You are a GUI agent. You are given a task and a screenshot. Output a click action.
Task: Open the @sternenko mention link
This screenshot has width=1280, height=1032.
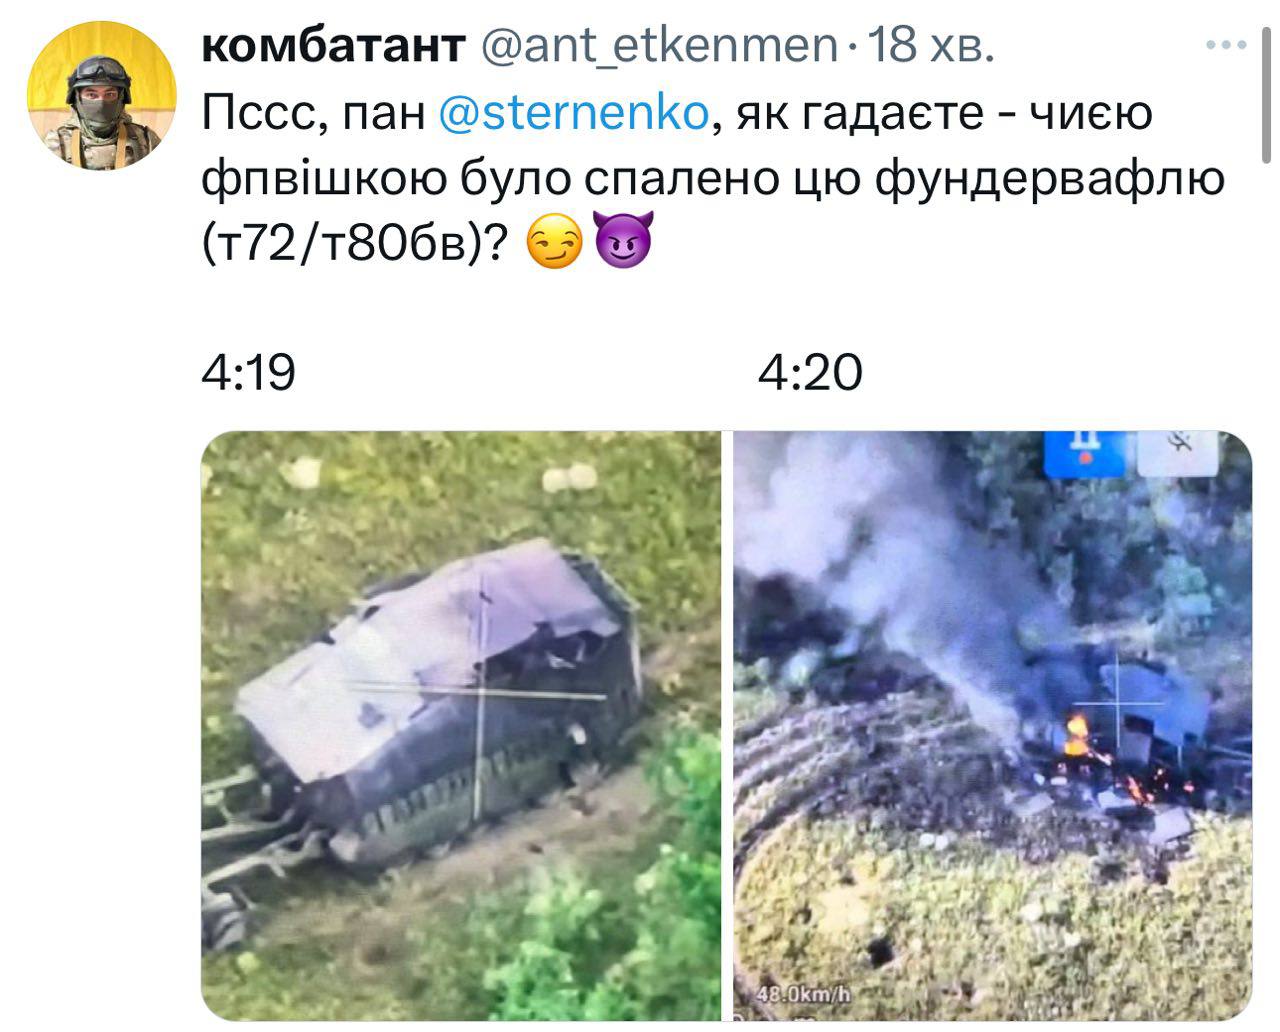(573, 113)
